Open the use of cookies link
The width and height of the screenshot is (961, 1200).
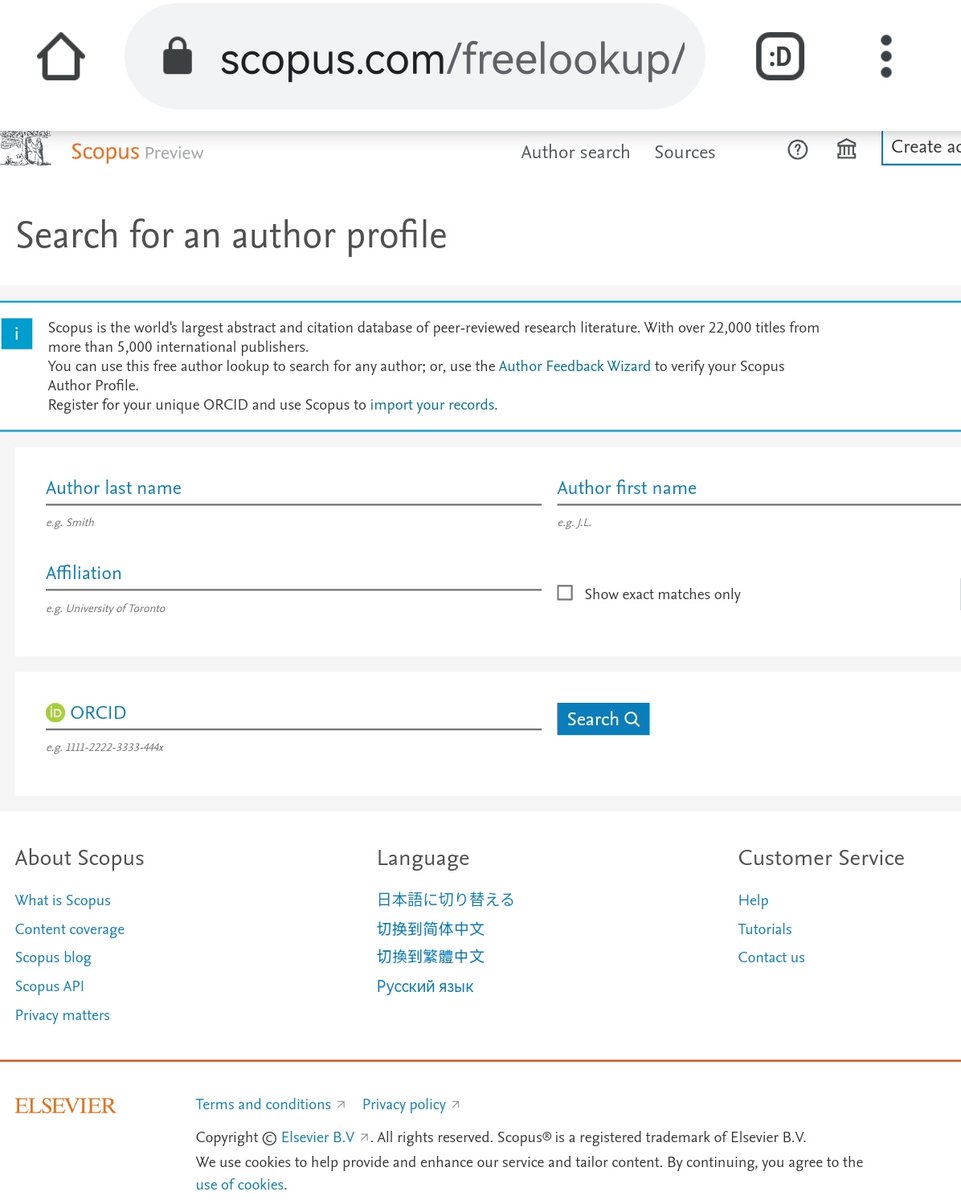(x=241, y=1185)
